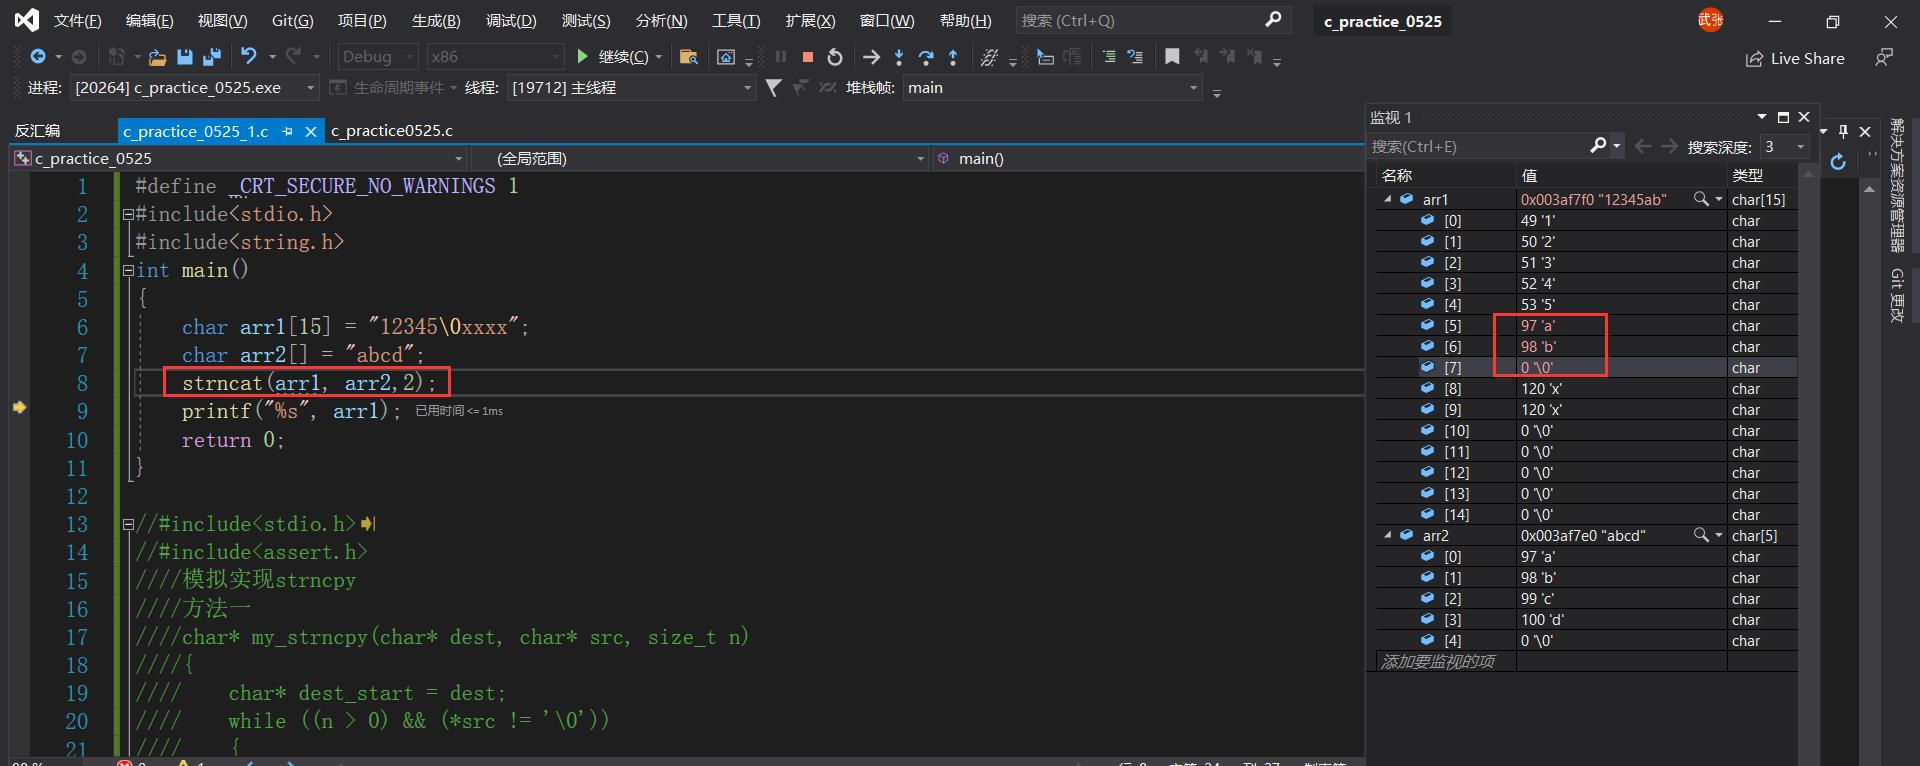The height and width of the screenshot is (766, 1920).
Task: Click the arr1 value 0x003af7f0 "12345ab"
Action: pyautogui.click(x=1593, y=199)
